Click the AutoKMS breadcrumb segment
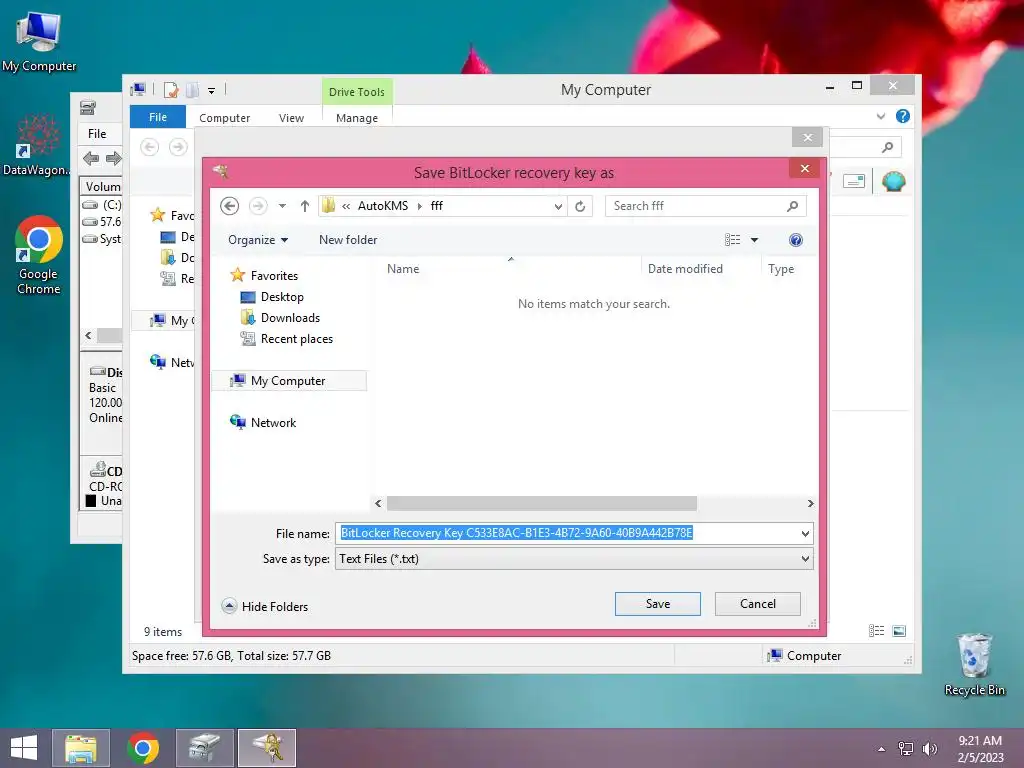The height and width of the screenshot is (768, 1024). coord(383,206)
